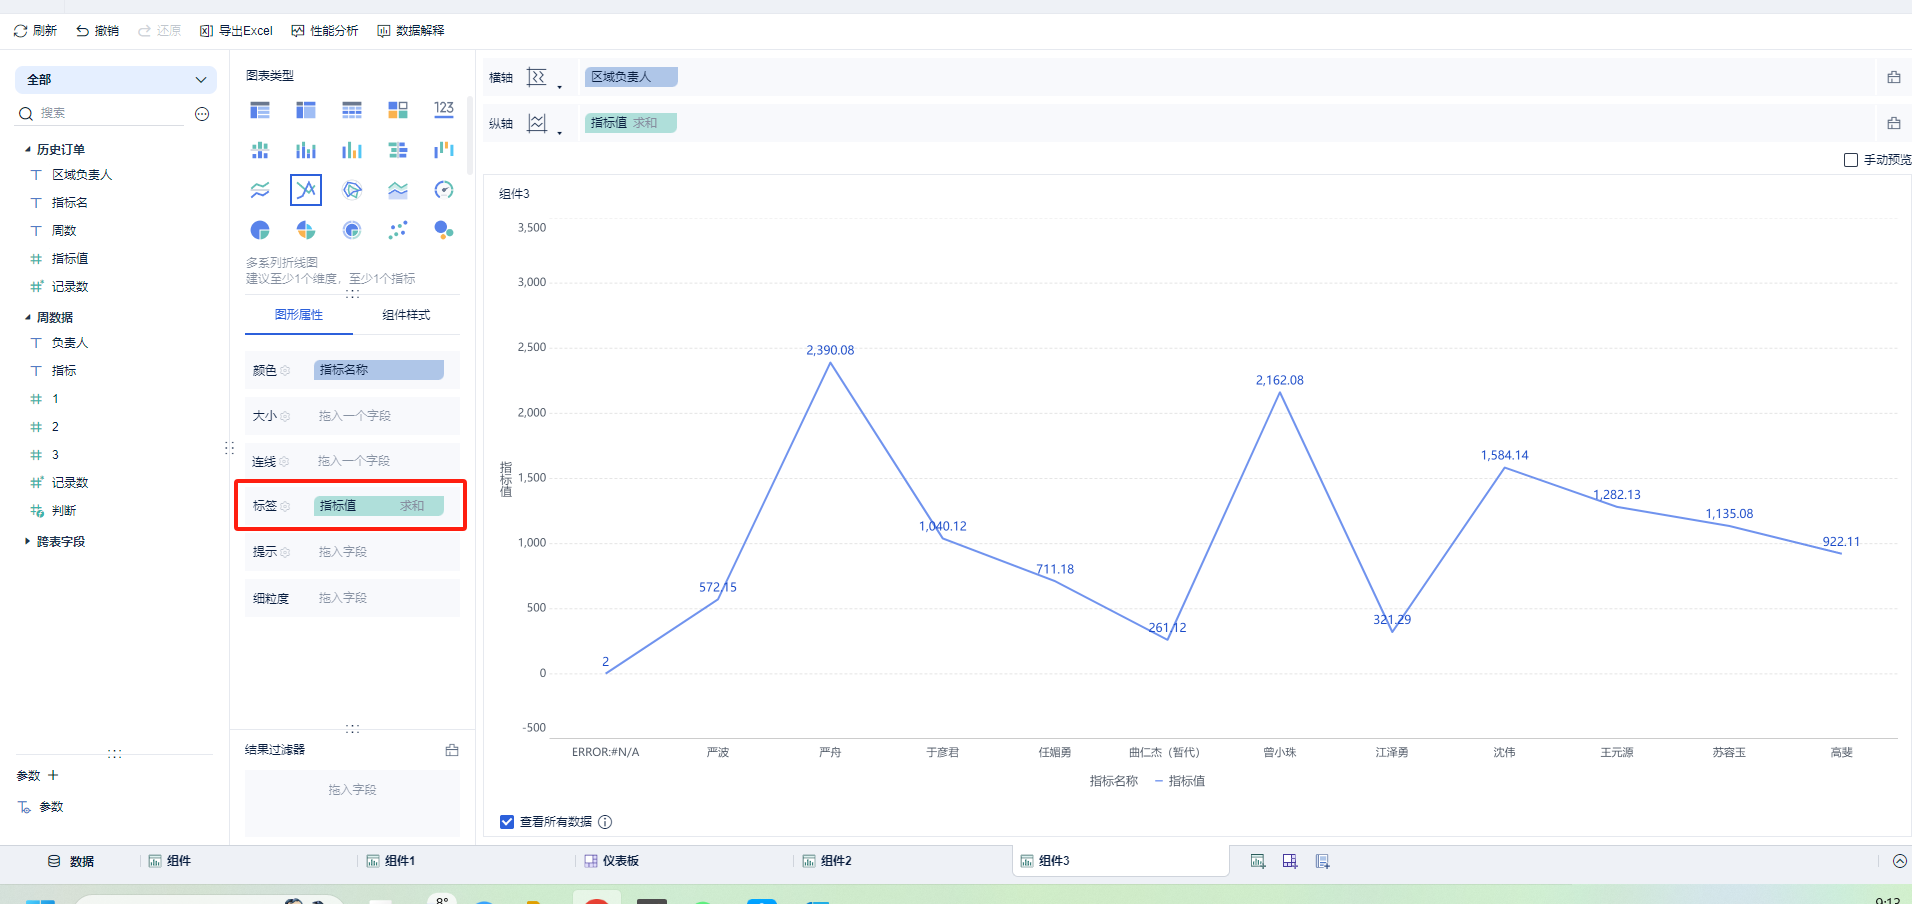Click the 导出Excel button
Screen dimensions: 1912x904
coord(236,31)
